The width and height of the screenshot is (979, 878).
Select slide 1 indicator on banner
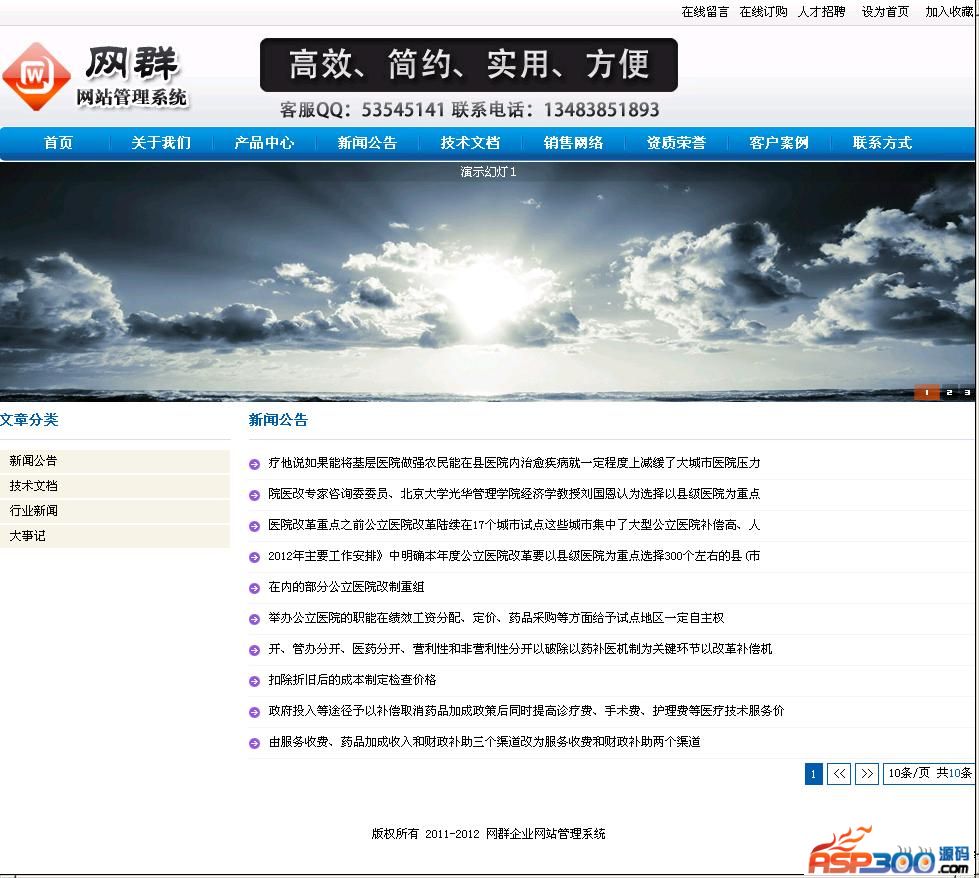(927, 392)
